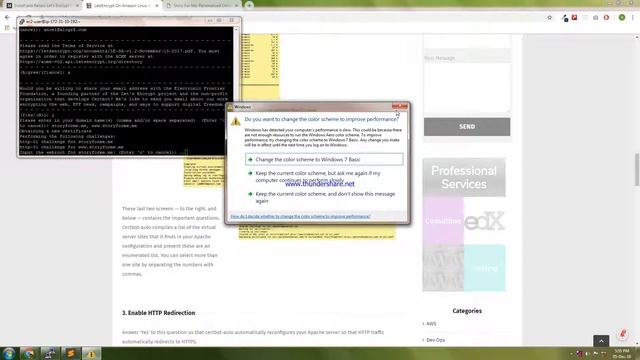640x360 pixels.
Task: Open the AWS category link
Action: click(x=431, y=324)
